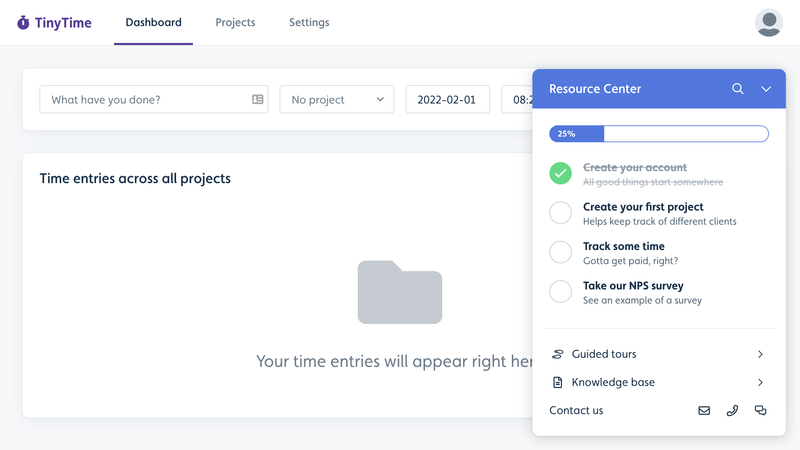Click the Guided tours icon
Image resolution: width=800 pixels, height=450 pixels.
558,354
